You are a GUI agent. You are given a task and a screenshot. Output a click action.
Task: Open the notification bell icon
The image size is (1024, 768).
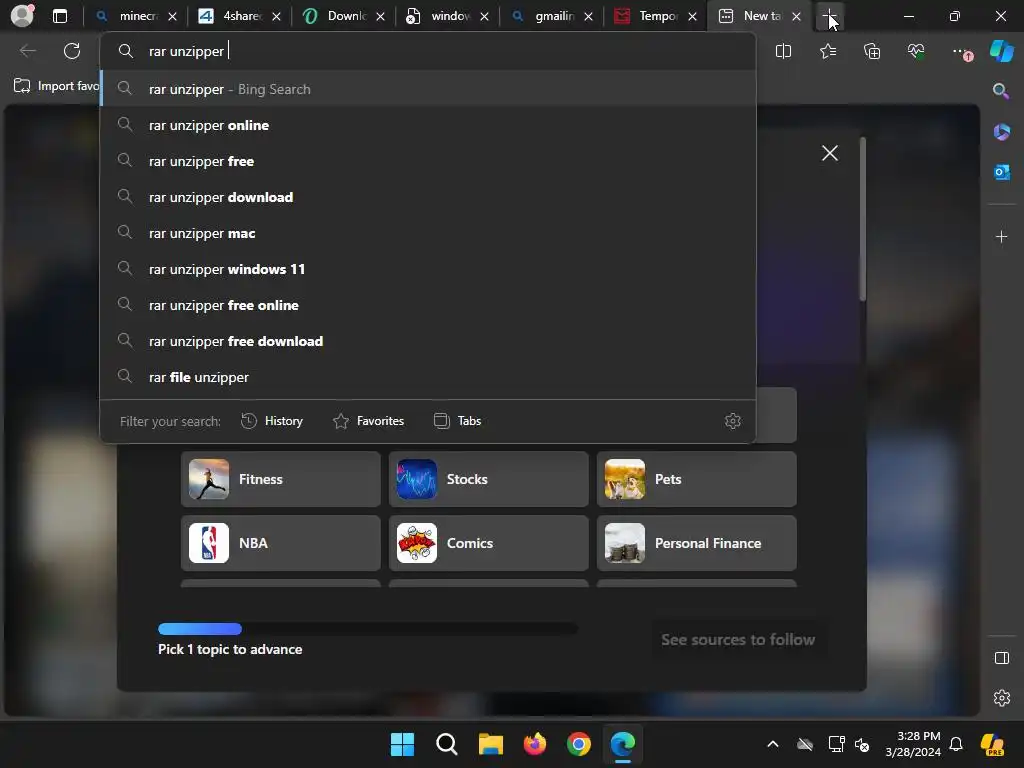[x=955, y=744]
